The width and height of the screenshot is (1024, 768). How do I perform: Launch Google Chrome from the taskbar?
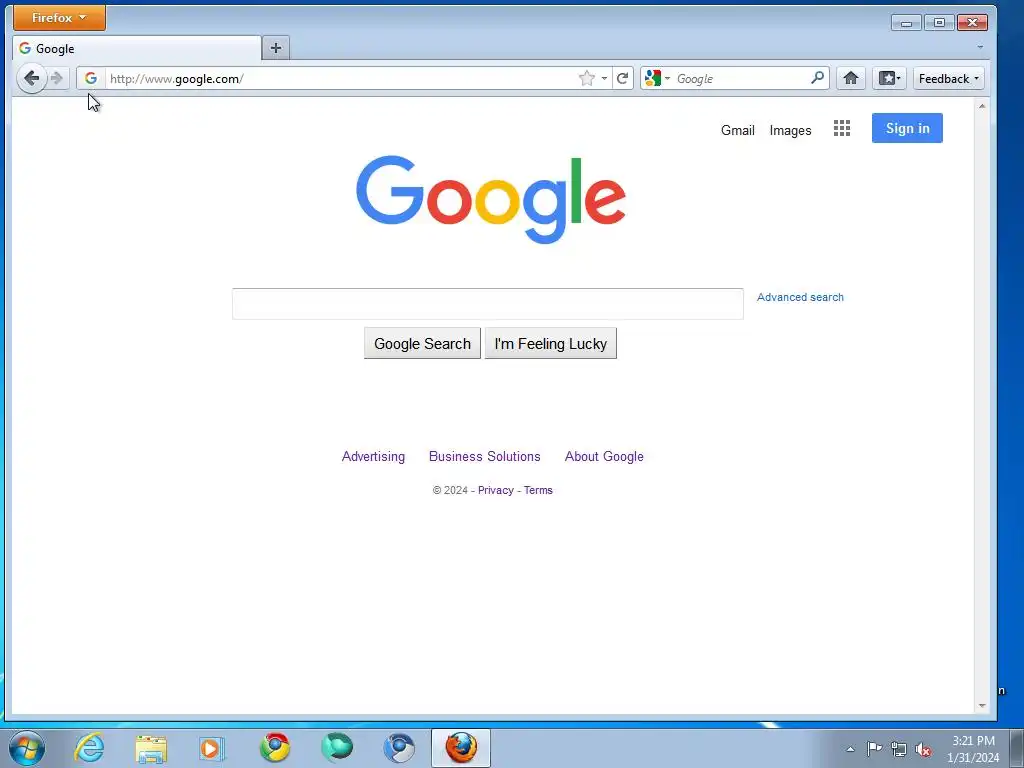click(x=275, y=748)
